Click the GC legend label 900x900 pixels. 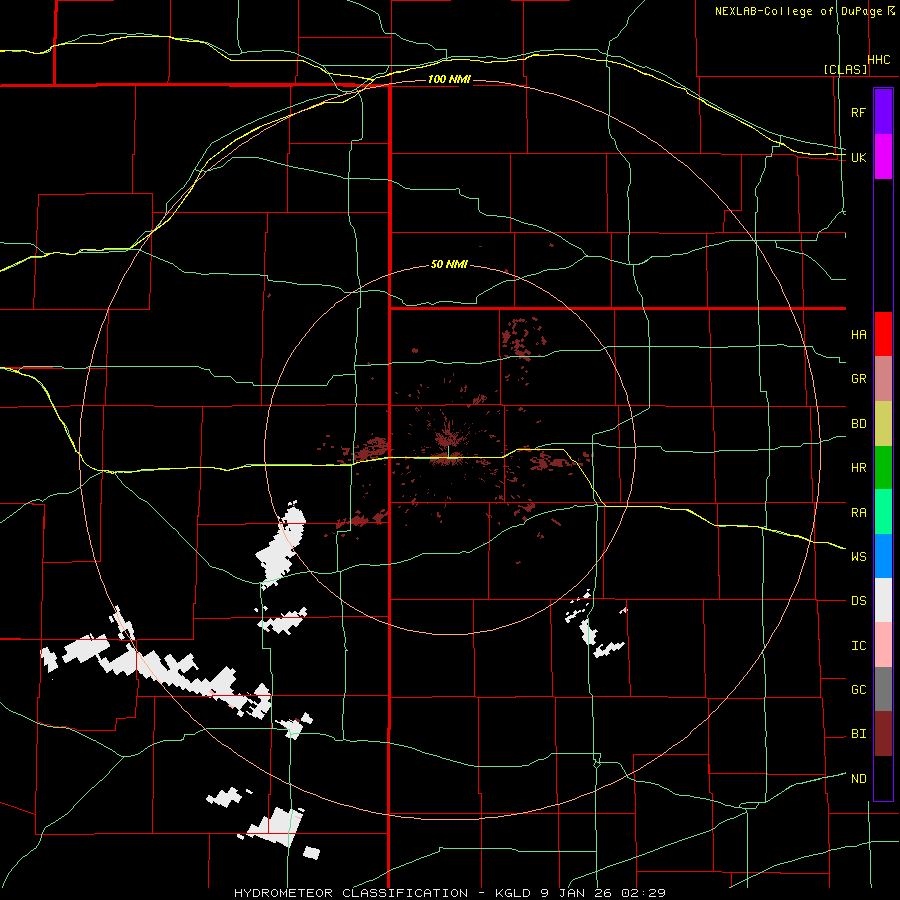858,690
